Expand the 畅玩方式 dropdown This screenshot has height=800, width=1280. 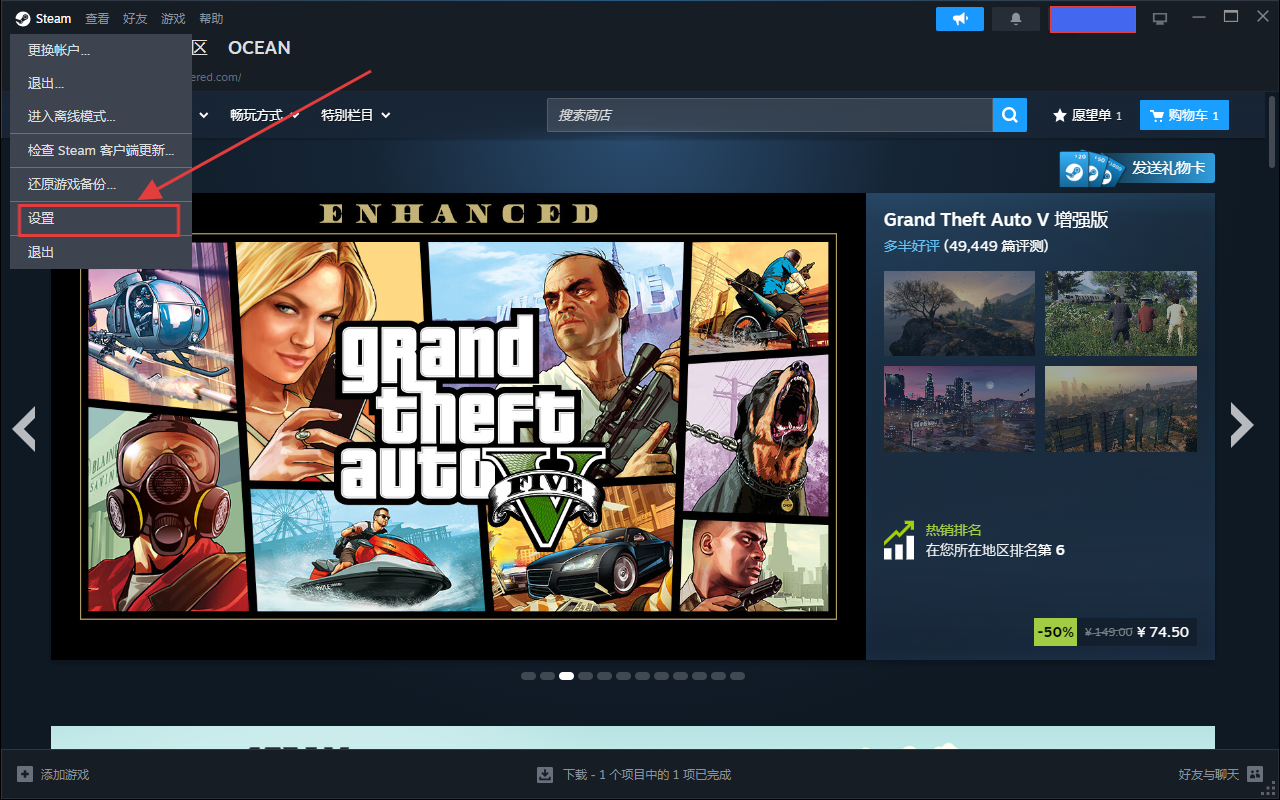(265, 115)
